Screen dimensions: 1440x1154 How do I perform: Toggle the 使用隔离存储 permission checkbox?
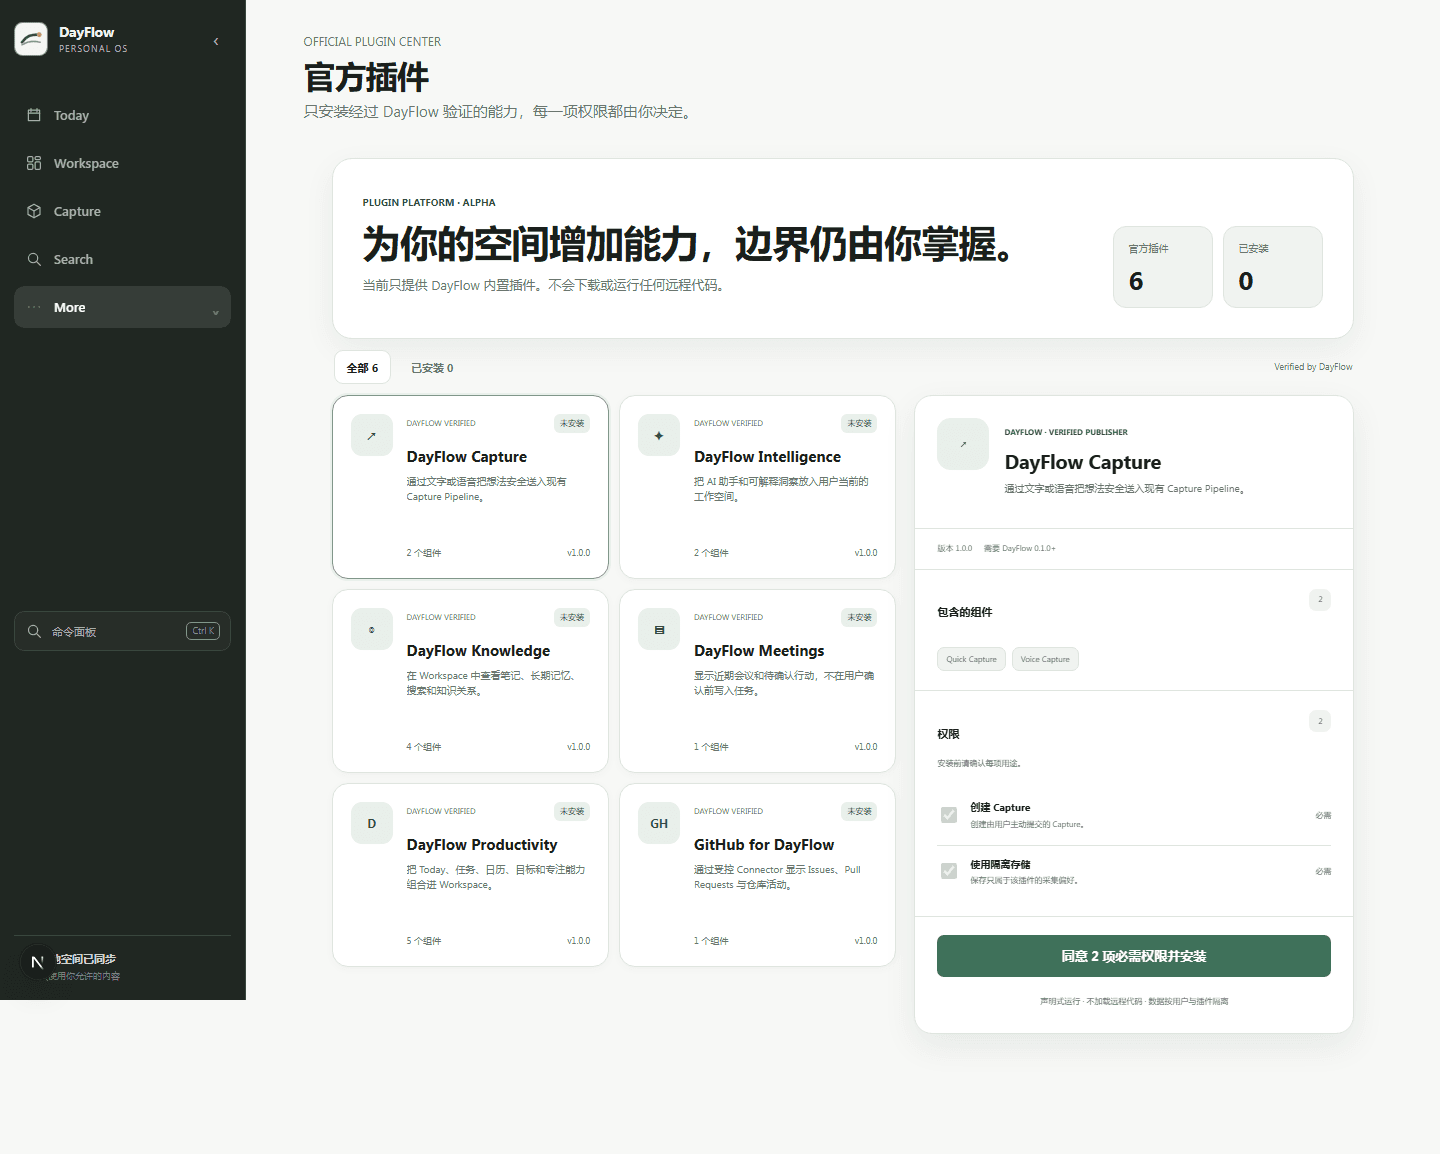949,871
